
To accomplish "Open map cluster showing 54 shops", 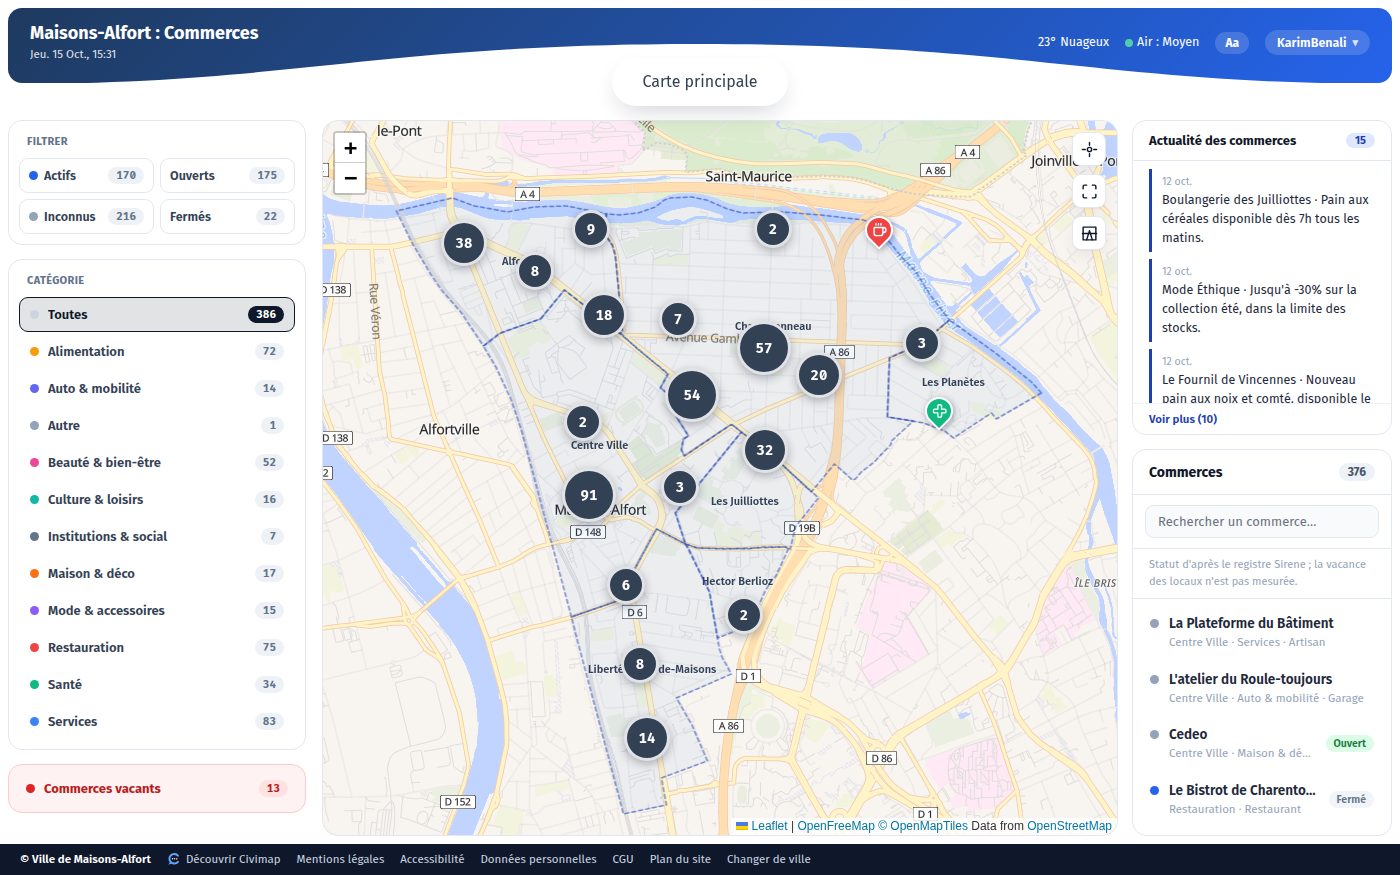I will (x=692, y=395).
